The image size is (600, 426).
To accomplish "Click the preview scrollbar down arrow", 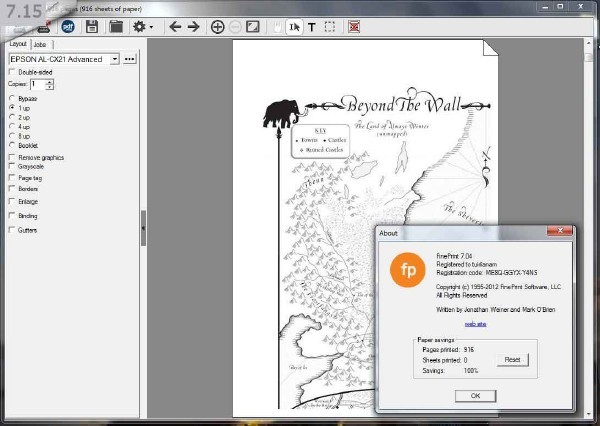I will [589, 414].
